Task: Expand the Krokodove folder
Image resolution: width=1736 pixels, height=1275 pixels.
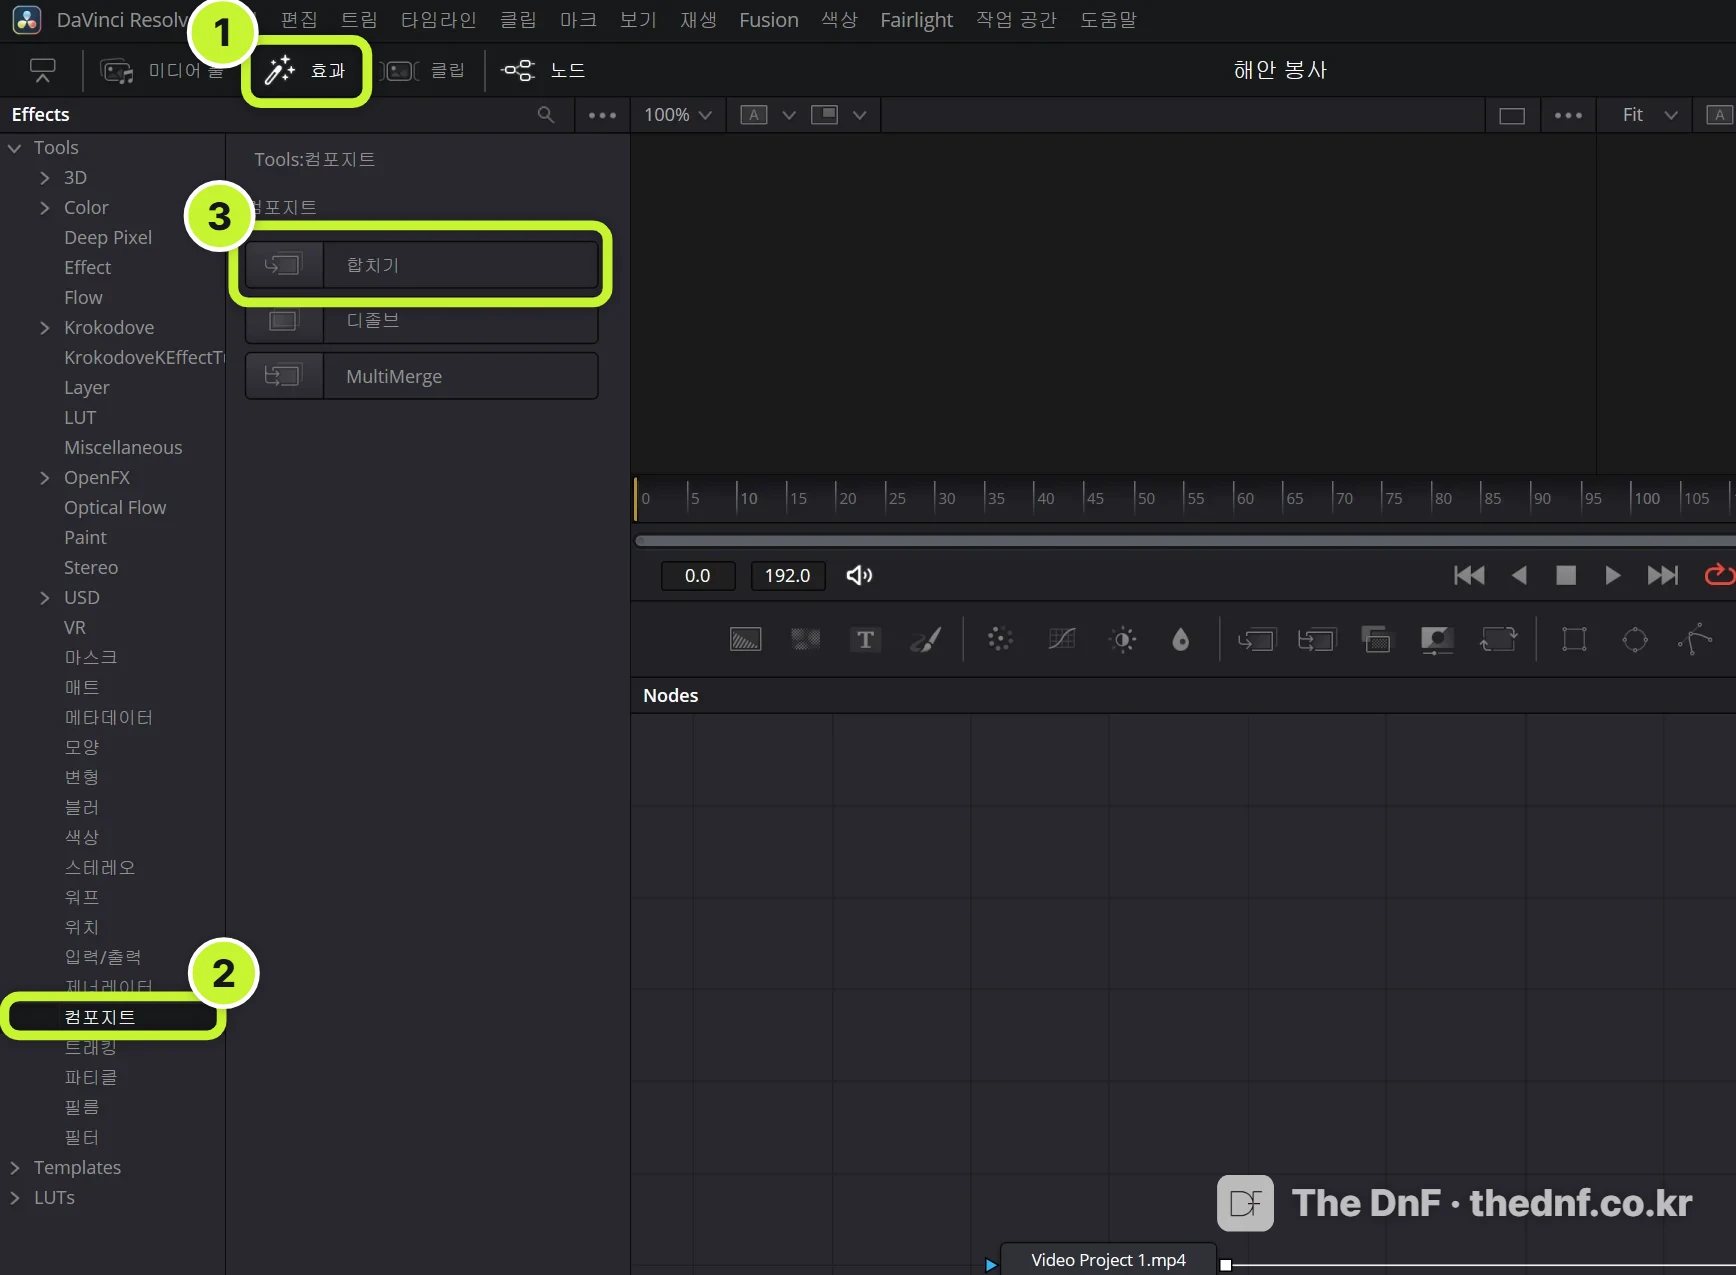Action: [45, 328]
